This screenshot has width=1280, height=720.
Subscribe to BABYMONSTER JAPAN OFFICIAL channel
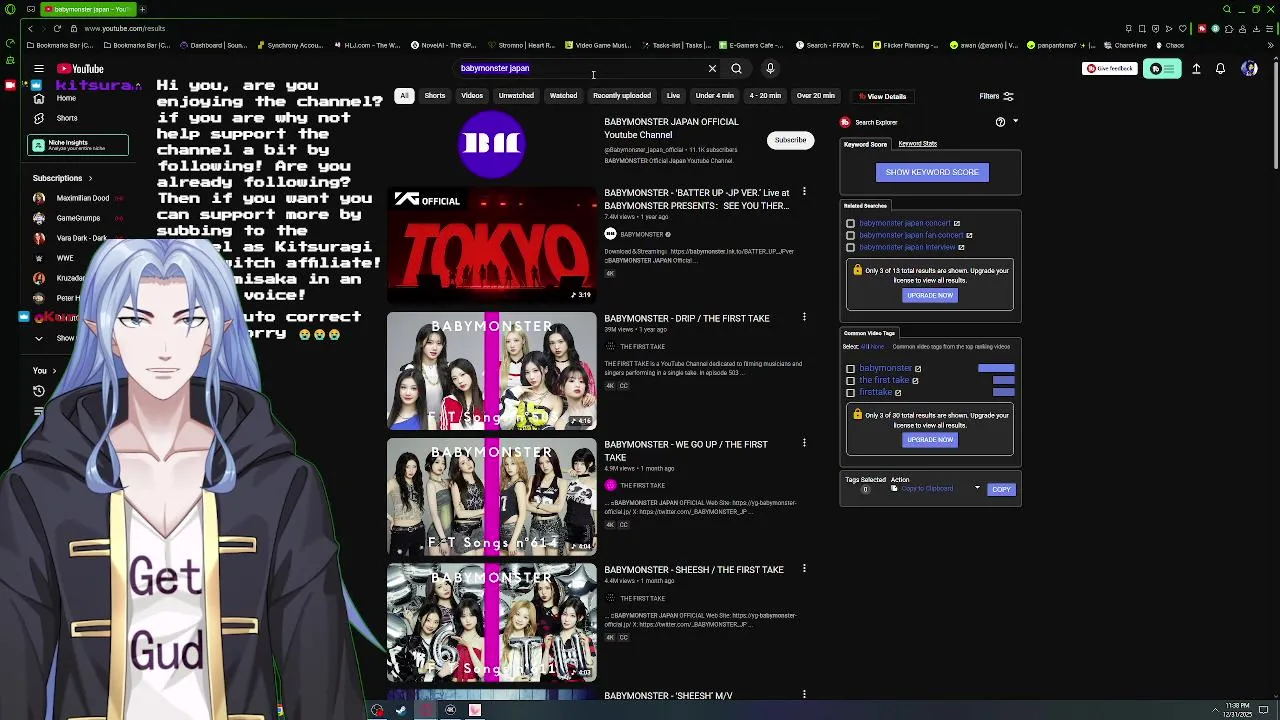[x=790, y=140]
